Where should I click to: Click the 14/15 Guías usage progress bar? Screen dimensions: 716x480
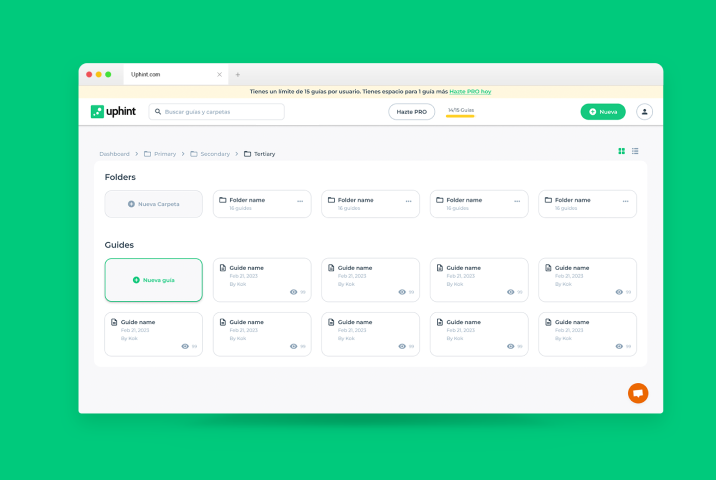click(x=460, y=116)
